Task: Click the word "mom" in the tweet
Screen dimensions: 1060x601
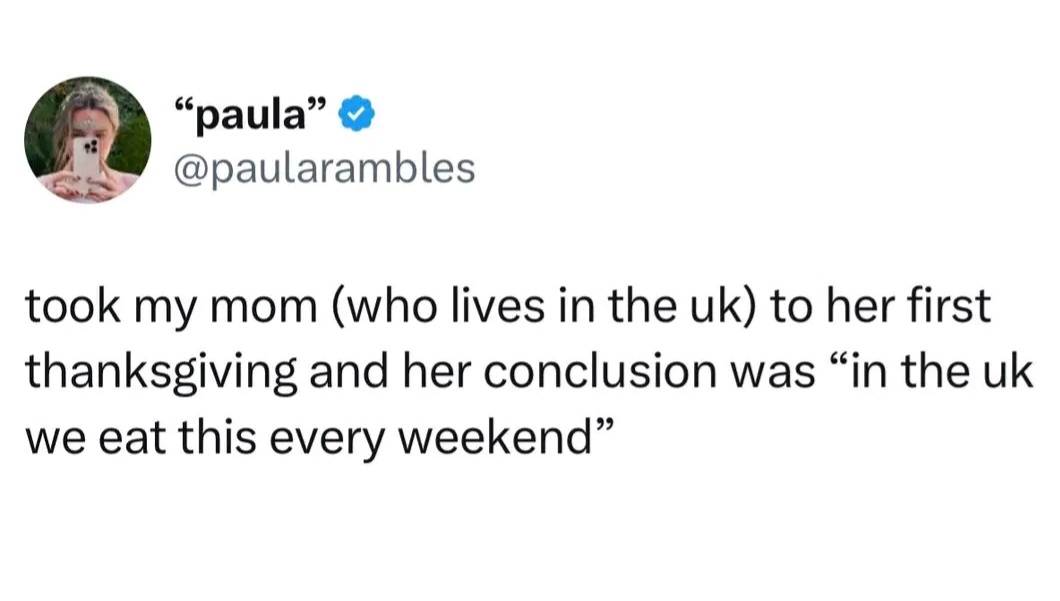Action: 257,310
